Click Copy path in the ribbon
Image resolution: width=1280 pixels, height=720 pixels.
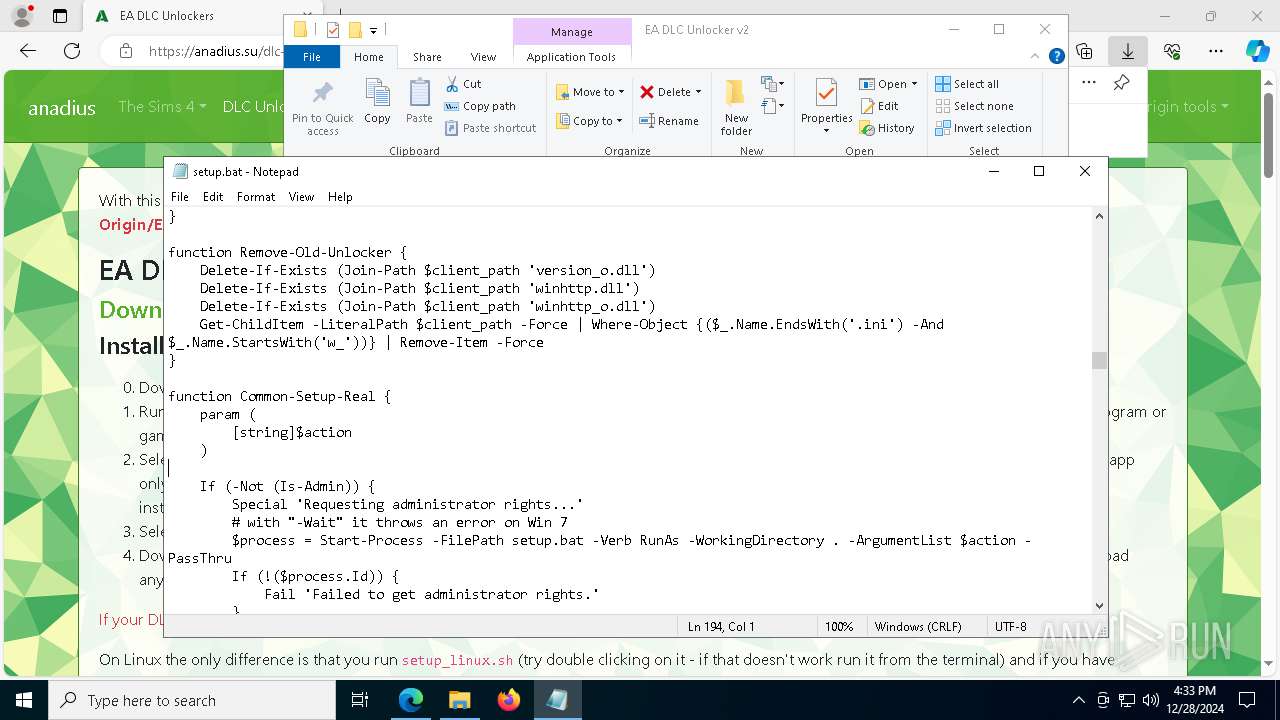[480, 106]
